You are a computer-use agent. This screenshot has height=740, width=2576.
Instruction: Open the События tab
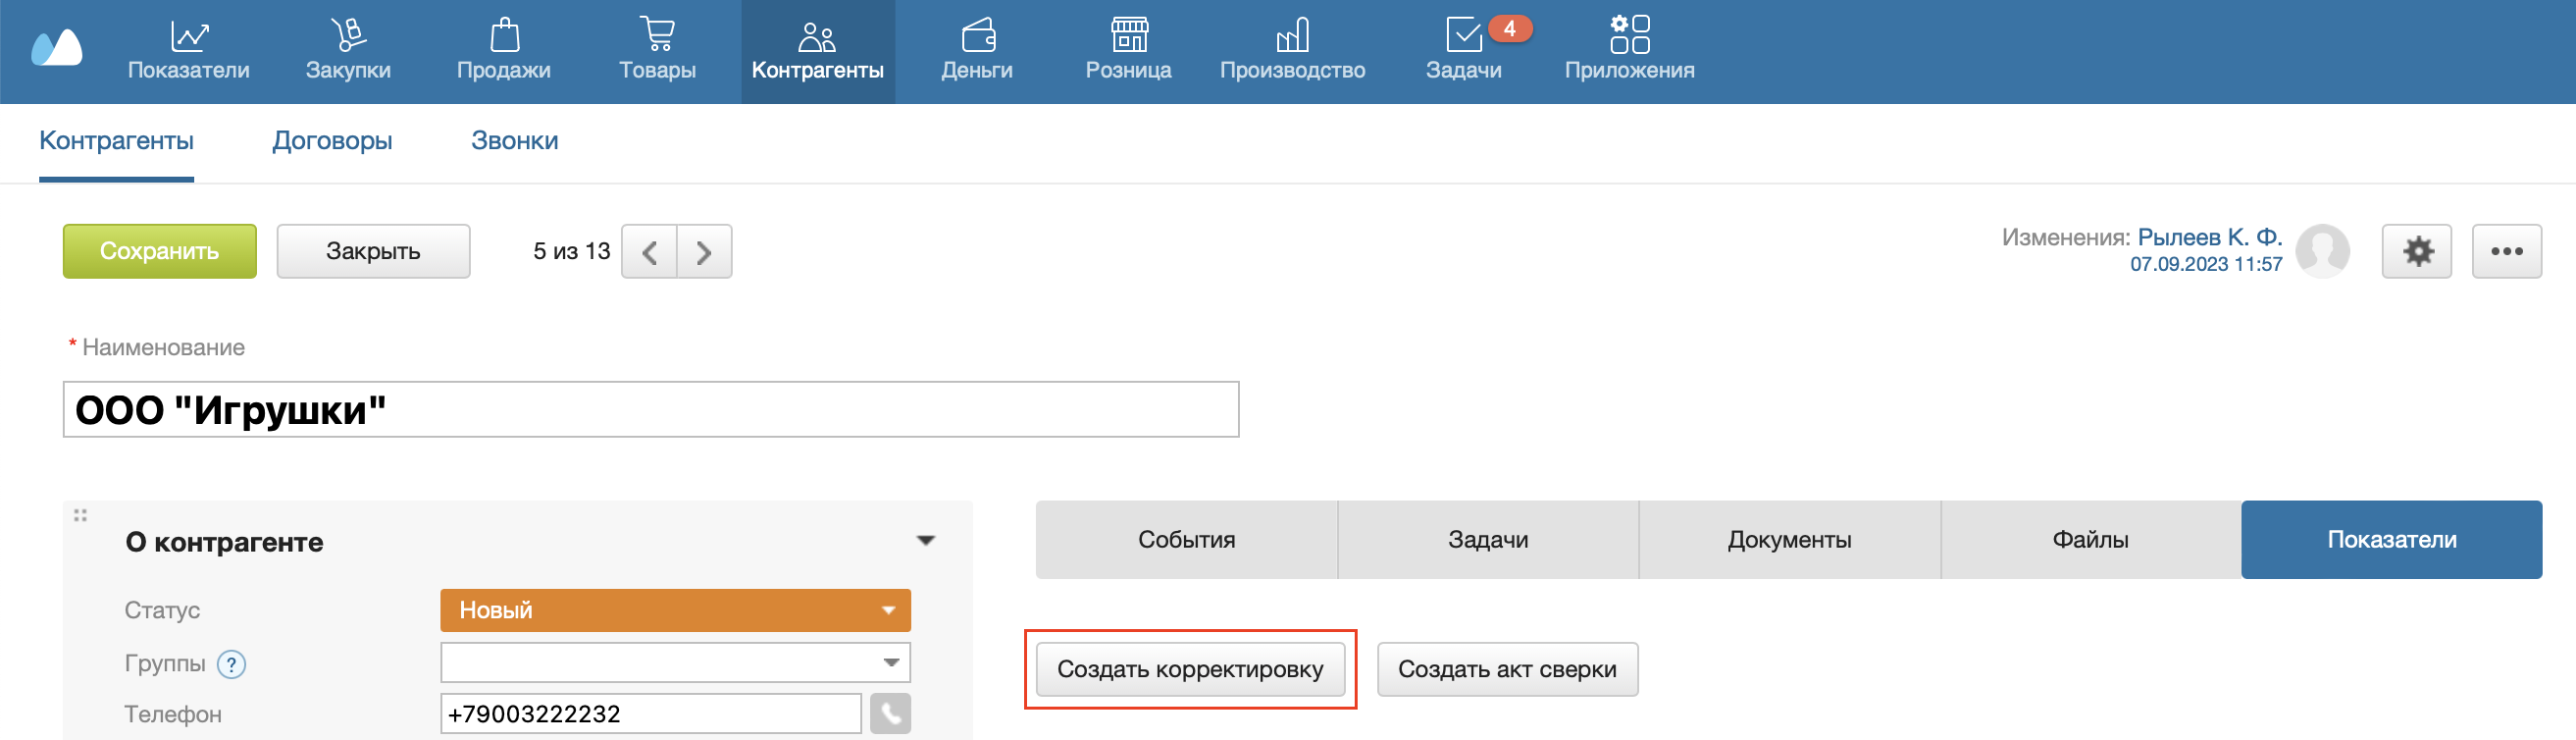click(1186, 540)
